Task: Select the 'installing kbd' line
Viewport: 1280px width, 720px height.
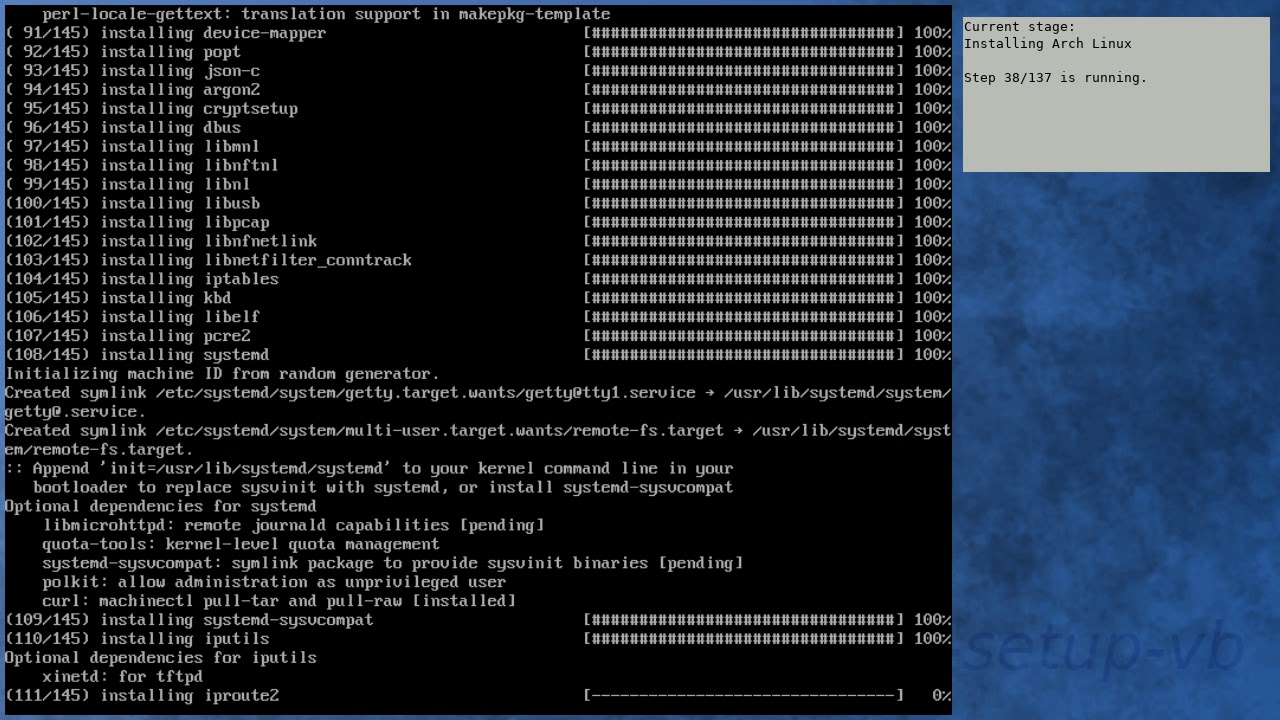Action: 478,299
